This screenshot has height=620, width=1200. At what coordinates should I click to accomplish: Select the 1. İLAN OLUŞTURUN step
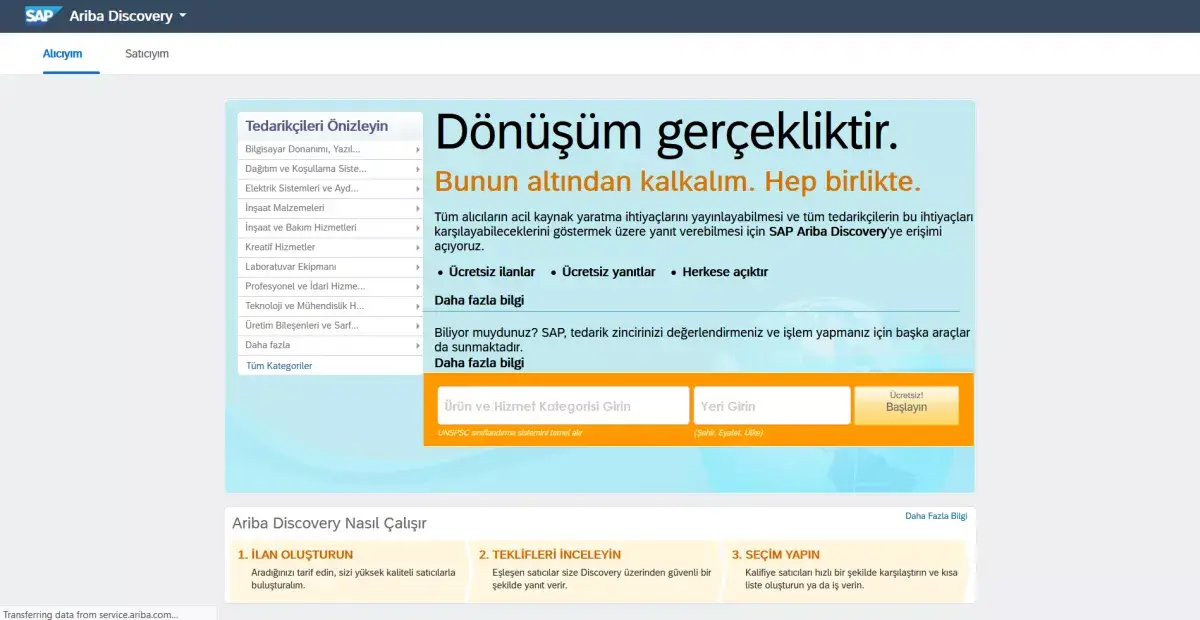[x=295, y=554]
